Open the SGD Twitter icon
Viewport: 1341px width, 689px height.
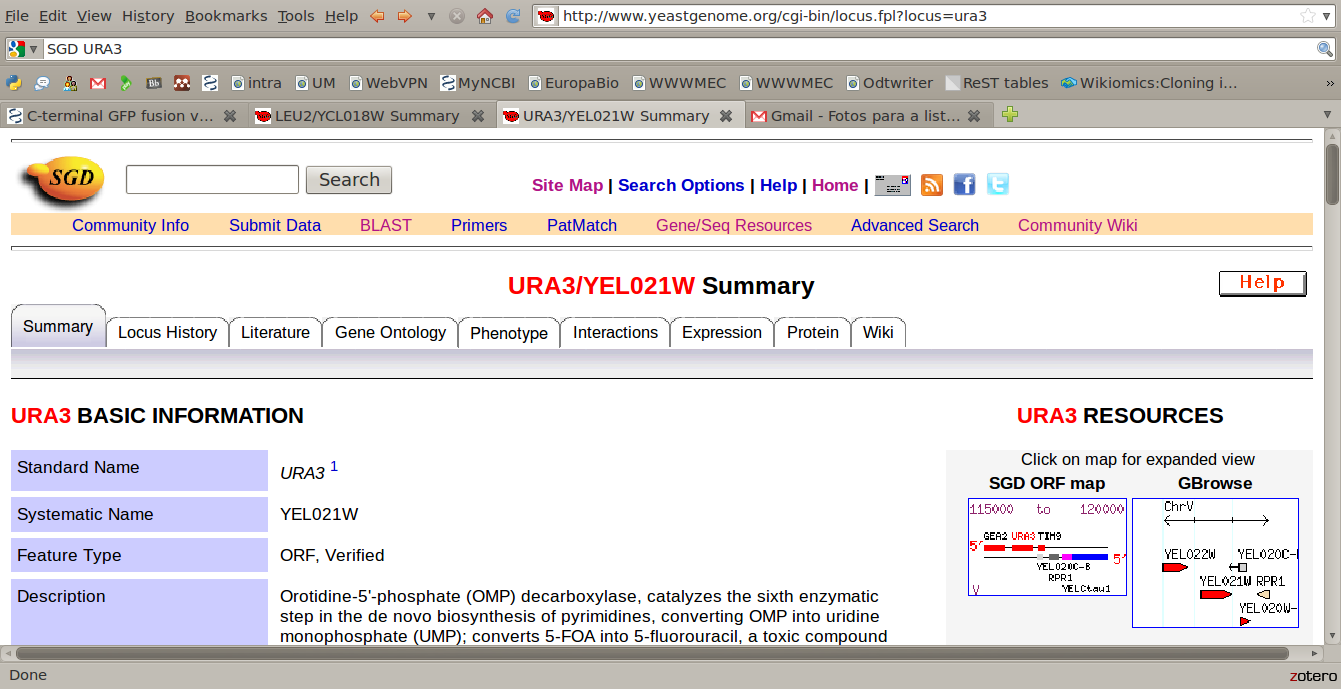[x=998, y=184]
